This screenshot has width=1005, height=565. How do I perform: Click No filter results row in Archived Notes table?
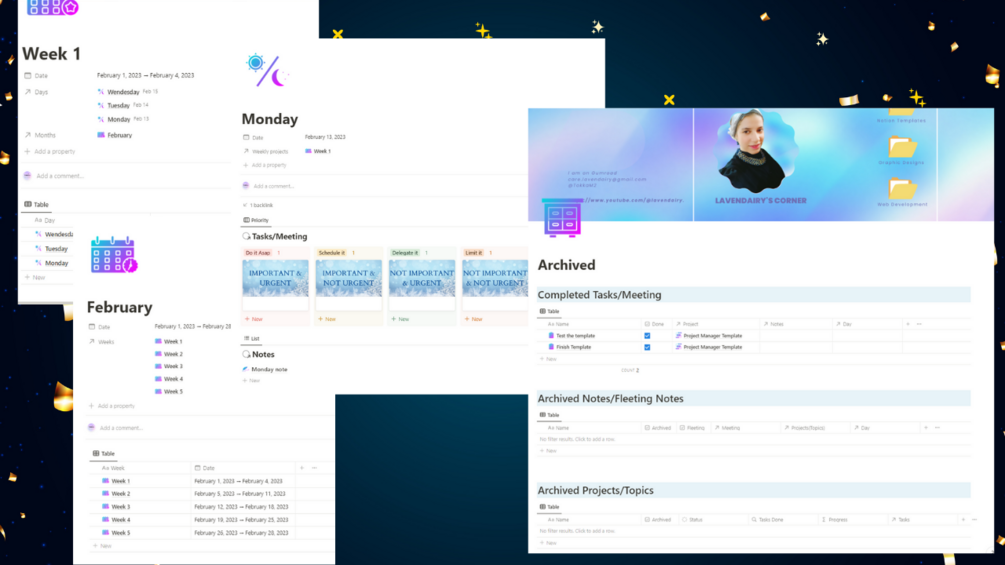pyautogui.click(x=754, y=439)
